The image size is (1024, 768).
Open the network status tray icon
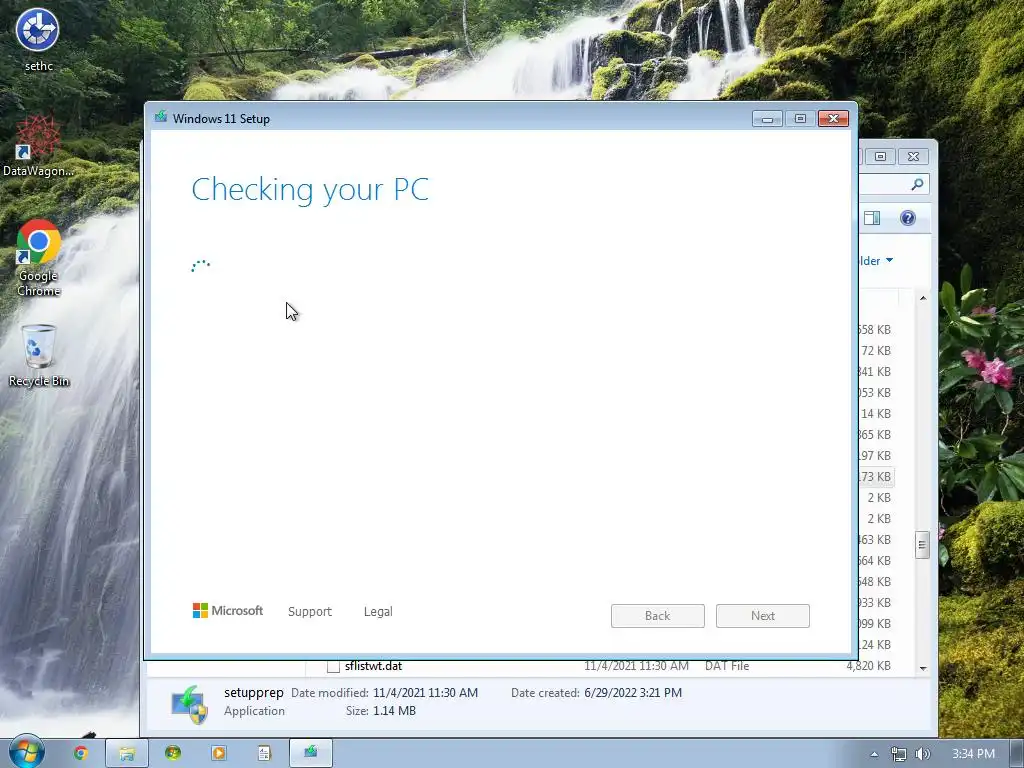[x=899, y=754]
